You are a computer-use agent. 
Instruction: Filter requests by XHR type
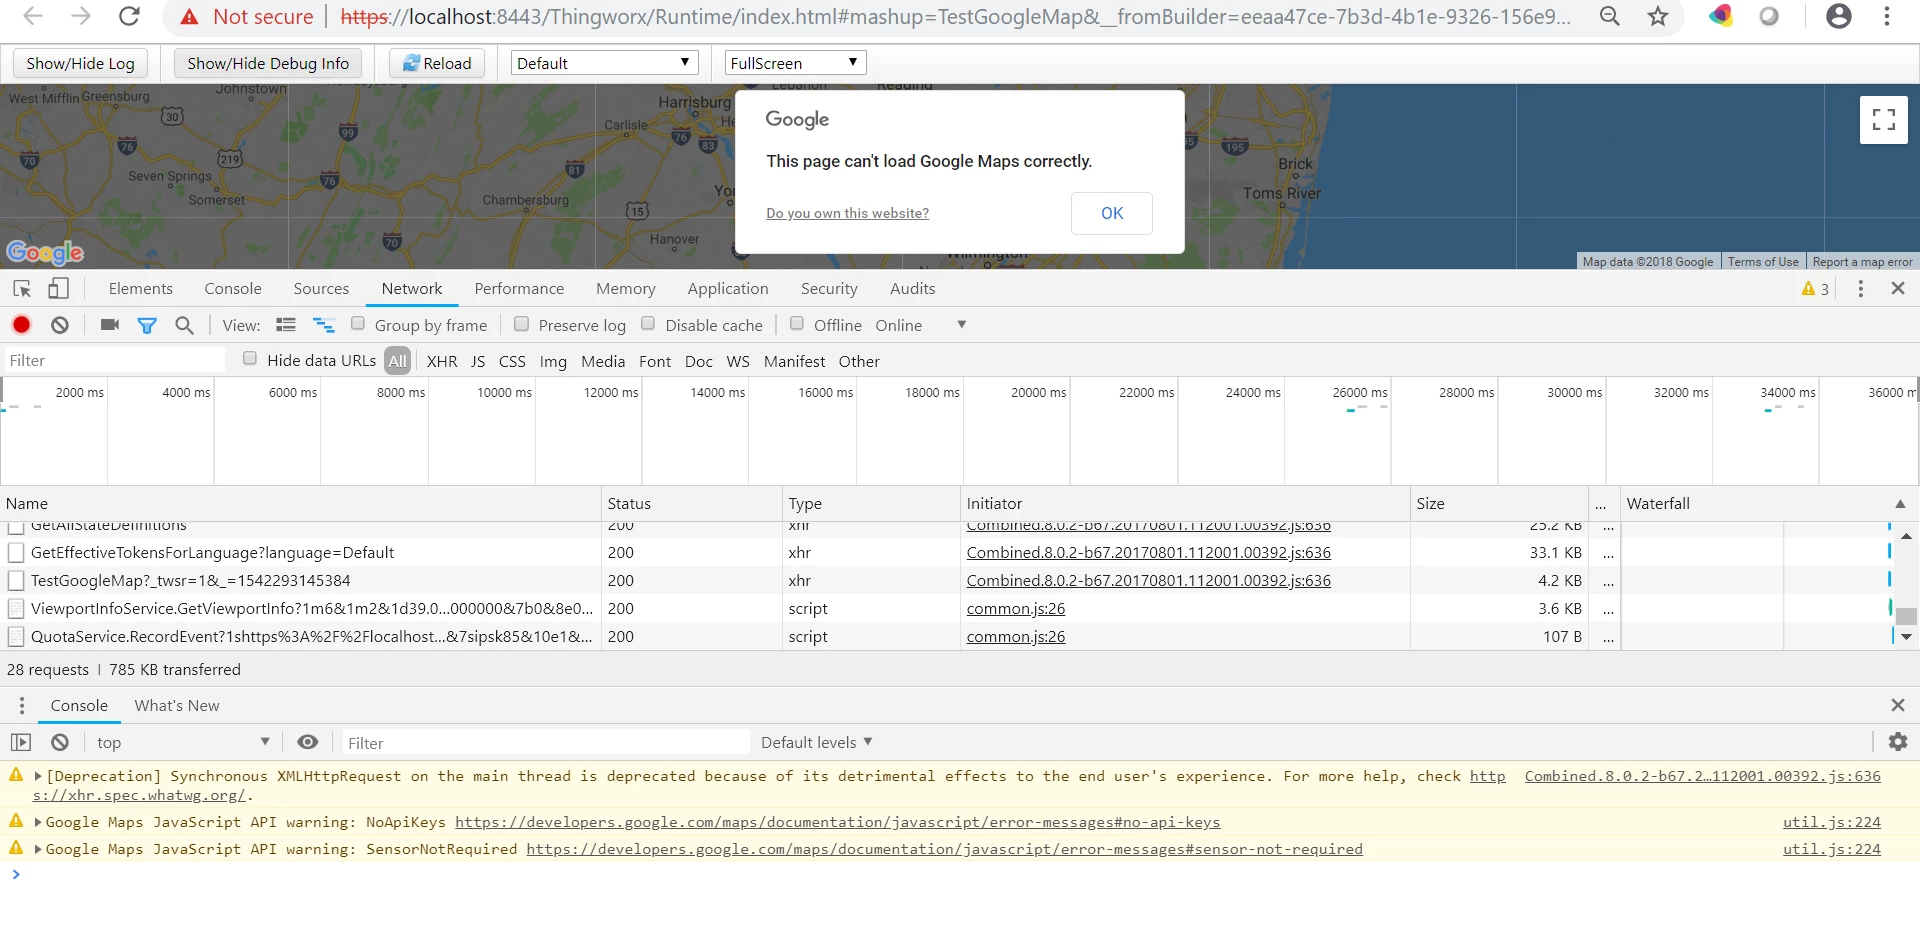click(442, 361)
